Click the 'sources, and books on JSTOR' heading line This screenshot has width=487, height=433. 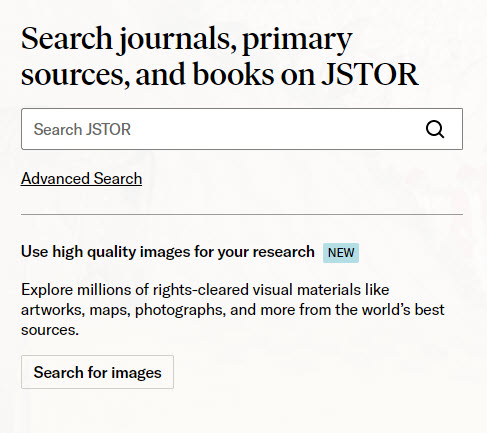pos(220,74)
